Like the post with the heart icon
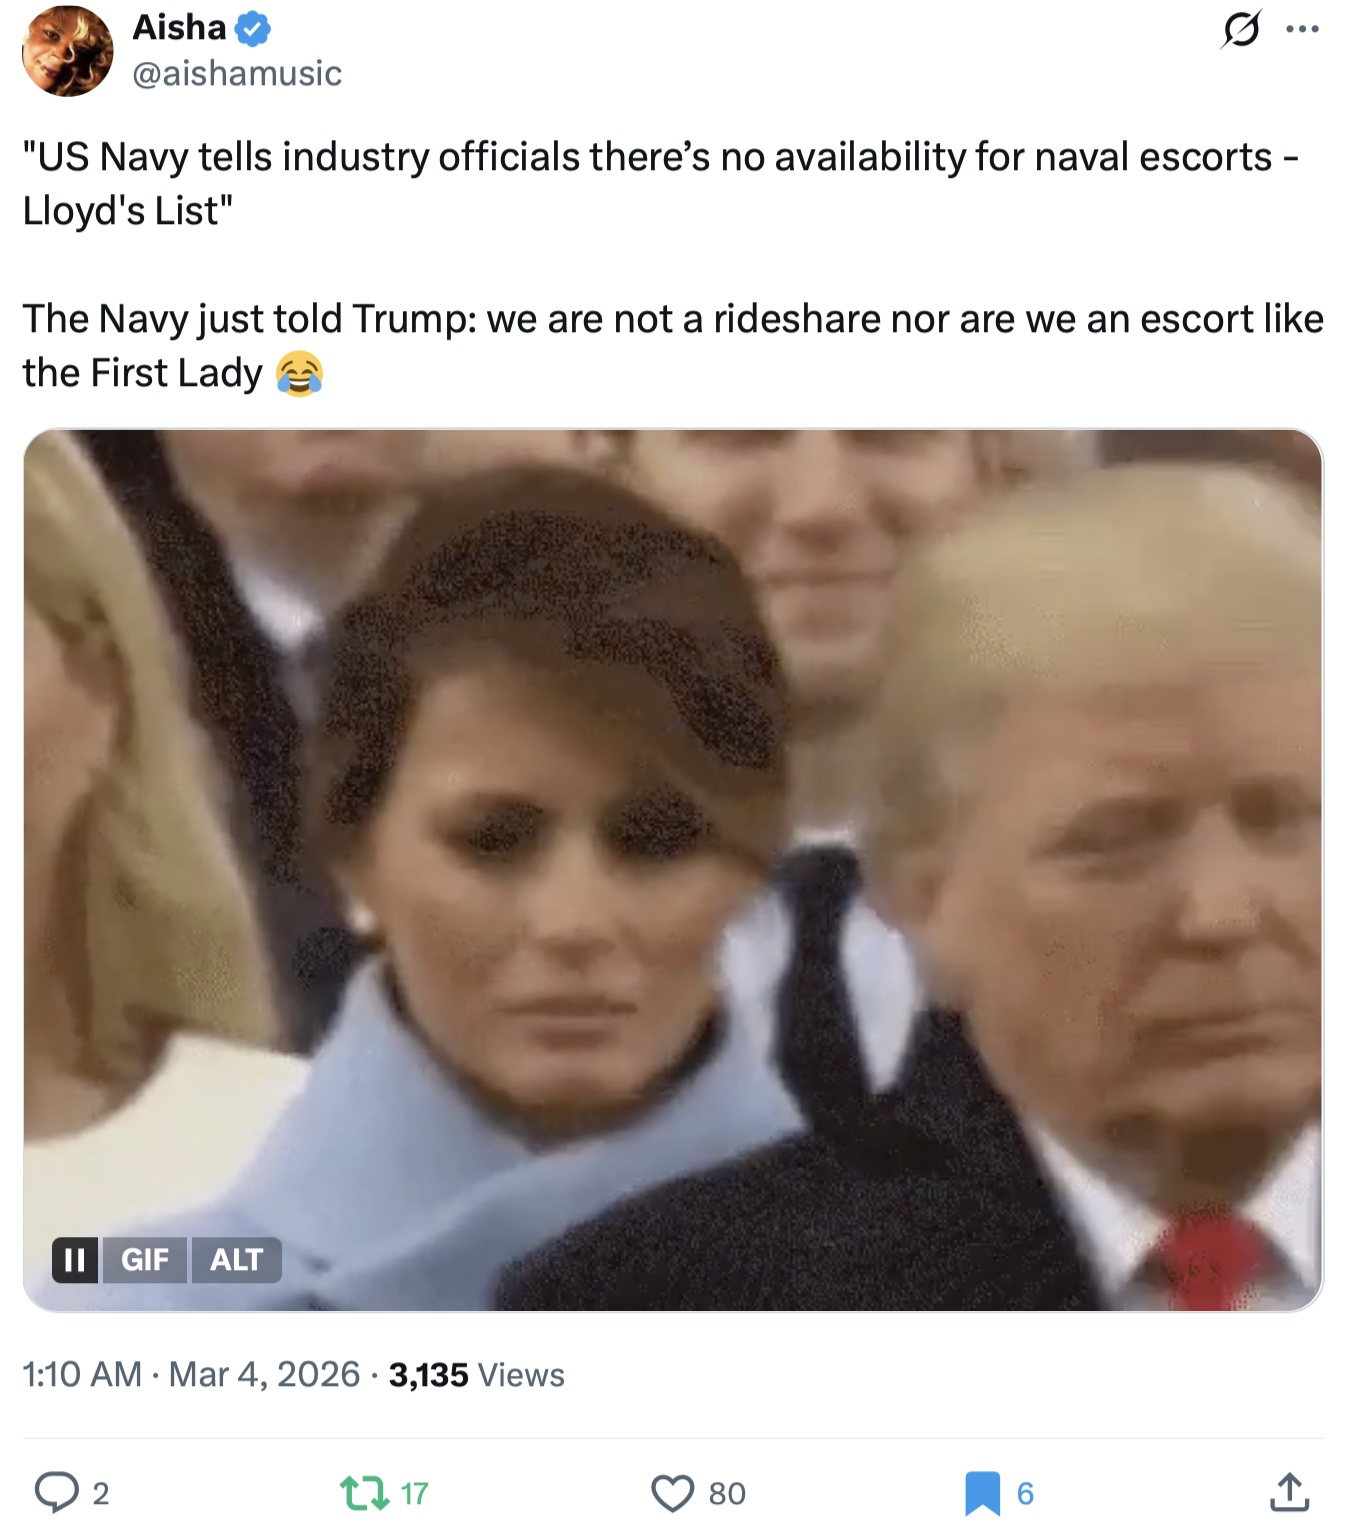Image resolution: width=1361 pixels, height=1524 pixels. click(672, 1493)
